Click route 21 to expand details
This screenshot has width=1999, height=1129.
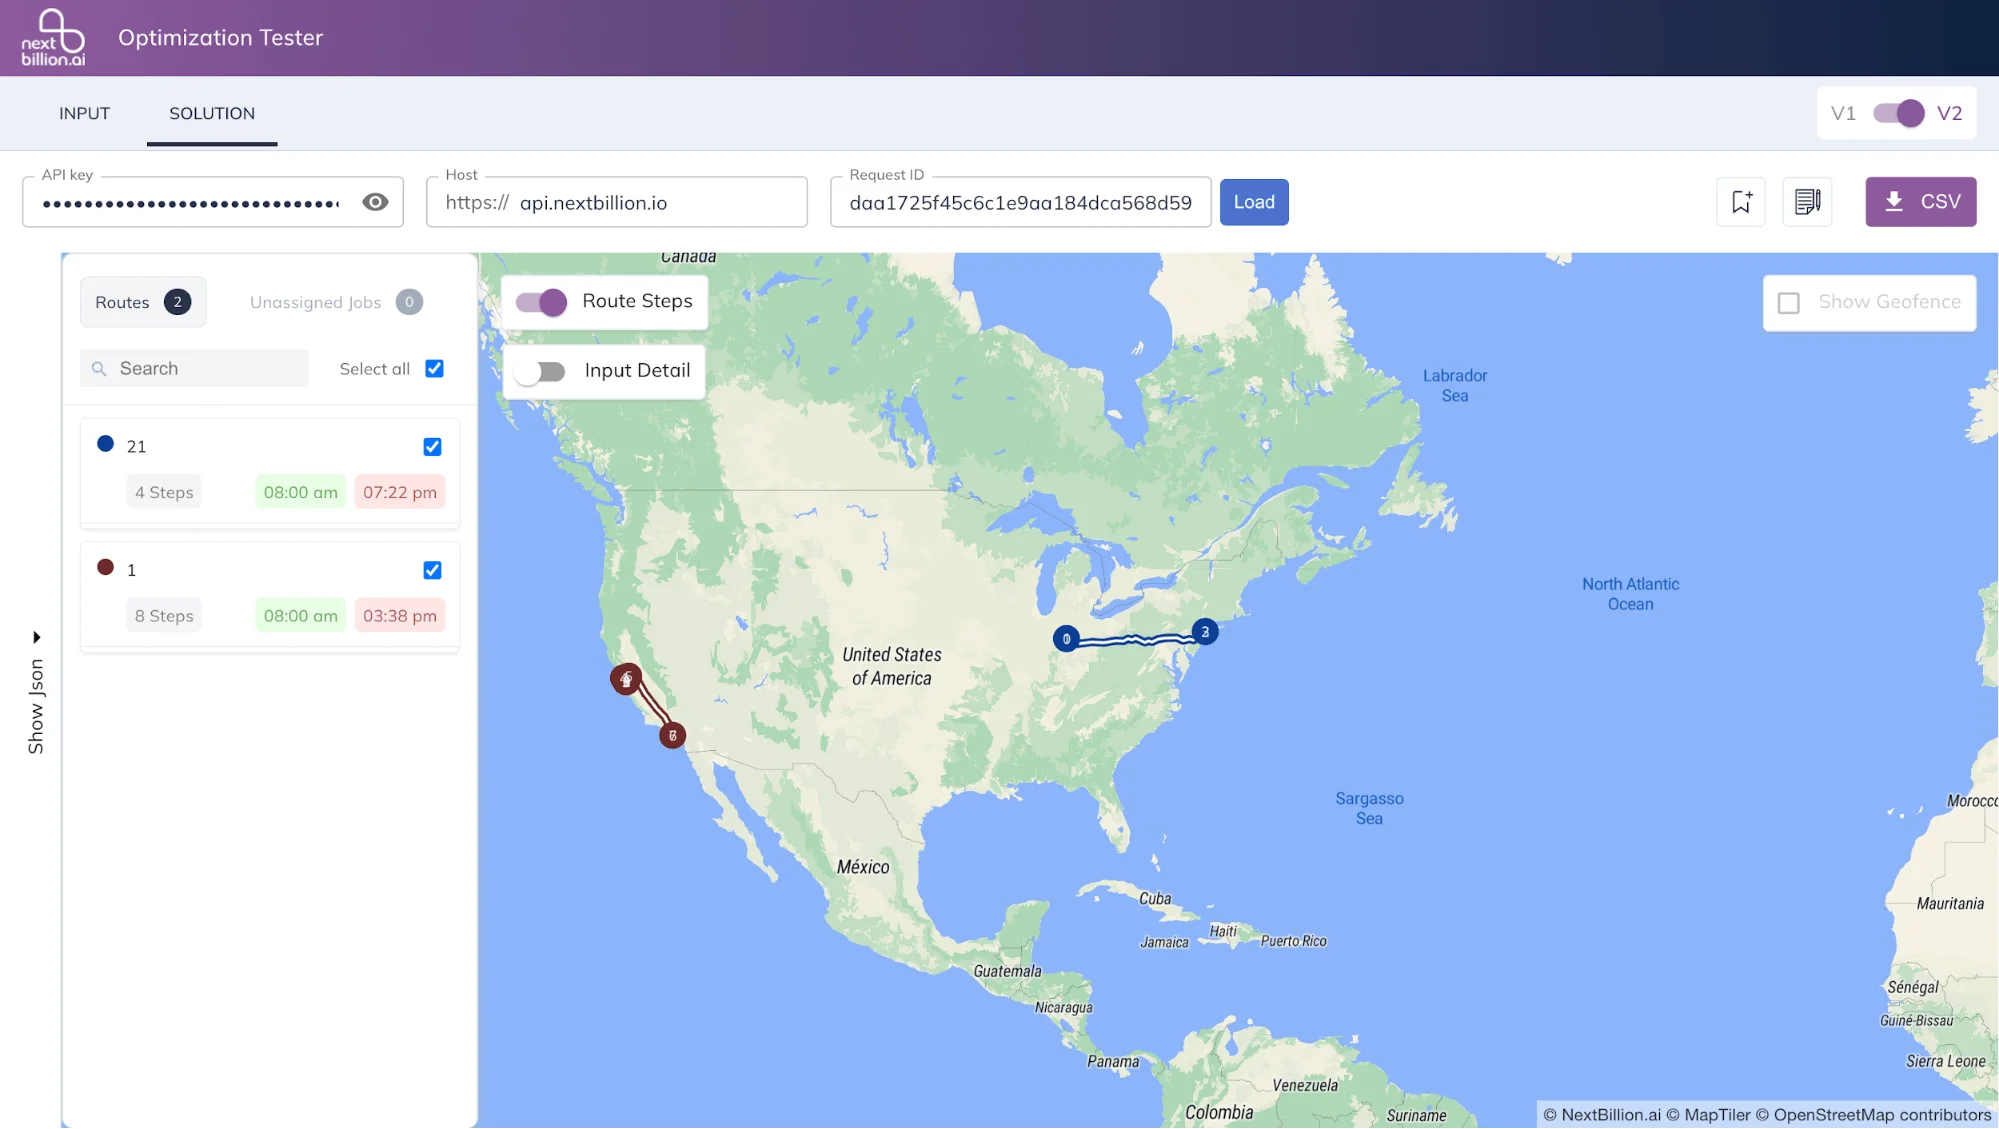click(136, 445)
